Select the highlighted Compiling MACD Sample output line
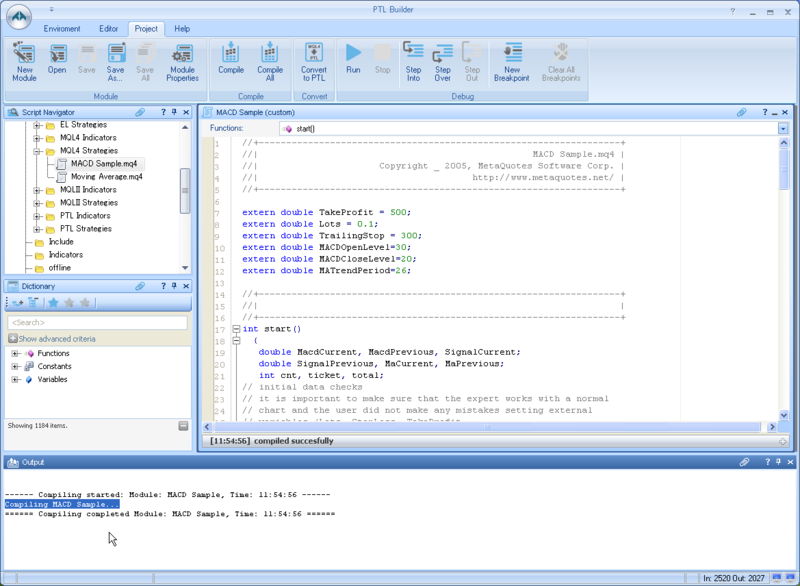 [x=62, y=504]
